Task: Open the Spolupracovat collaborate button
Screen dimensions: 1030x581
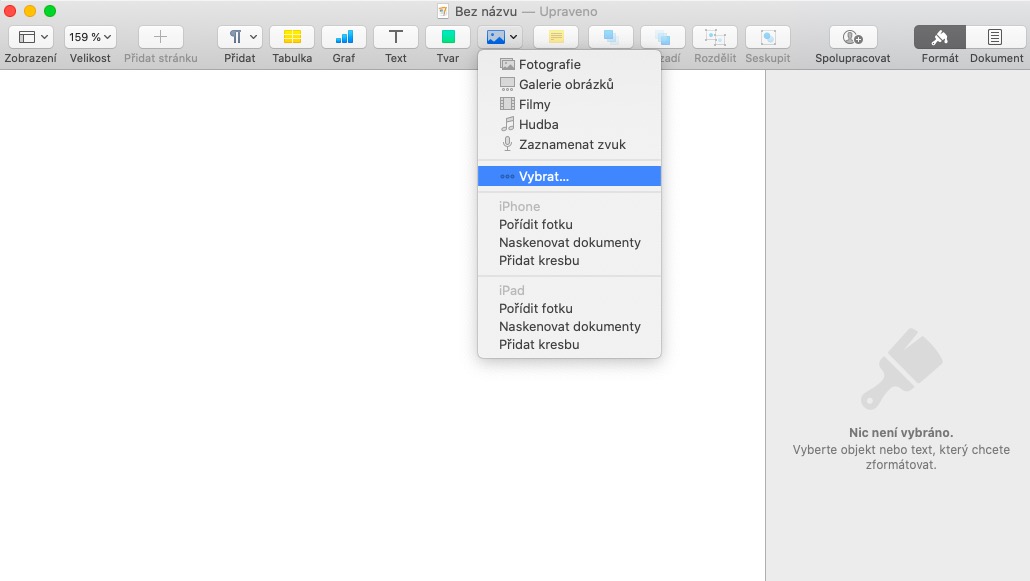Action: point(853,37)
